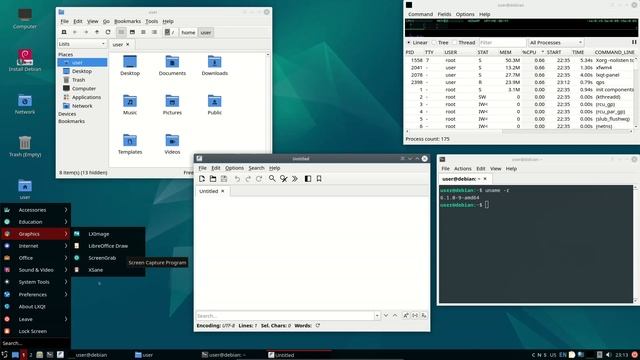
Task: Launch LibreOffice Draw from the Graphics submenu
Action: click(108, 246)
